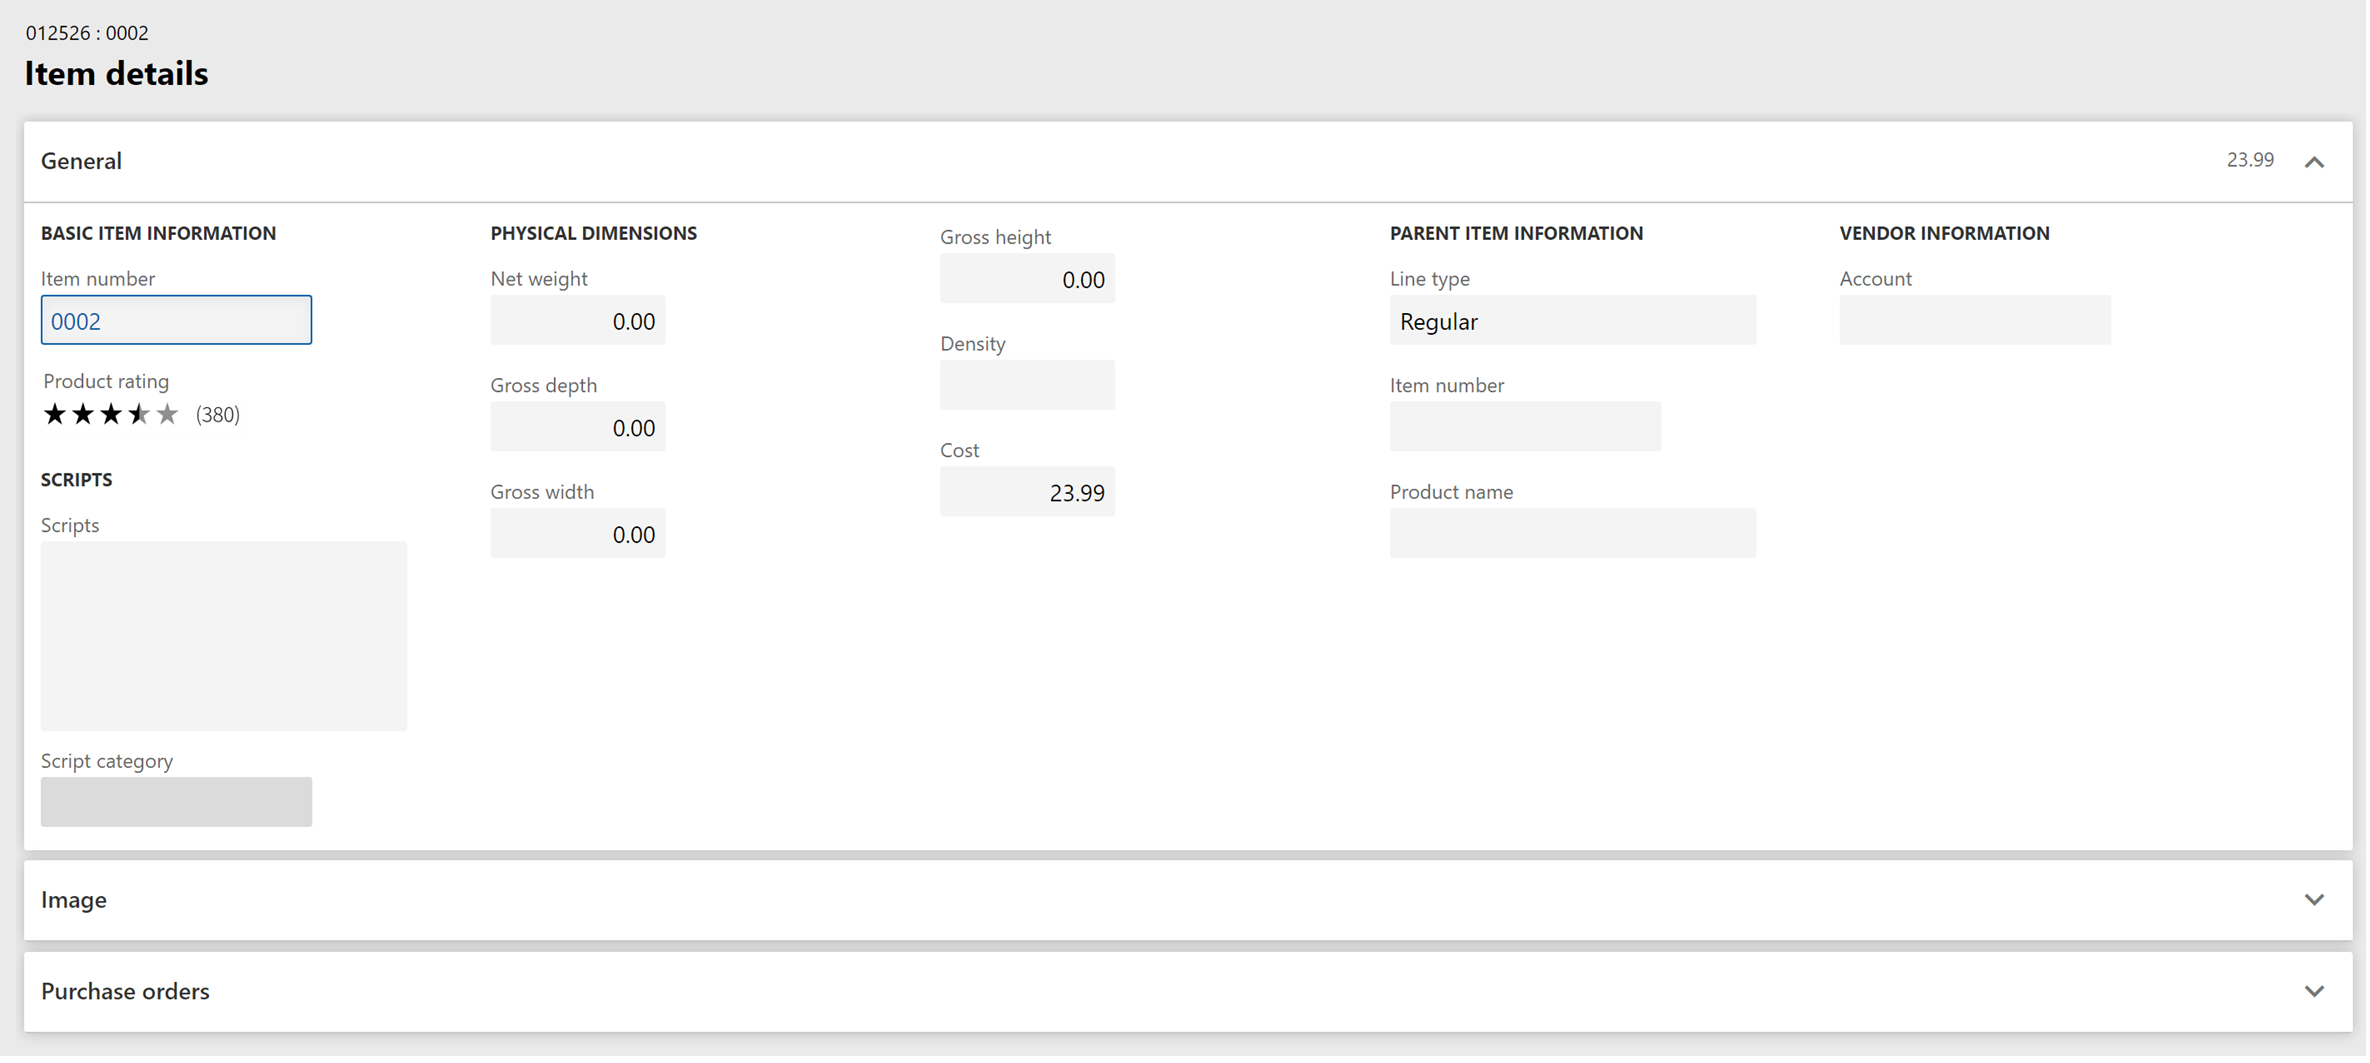This screenshot has width=2370, height=1063.
Task: Click the Gross depth field
Action: 578,428
